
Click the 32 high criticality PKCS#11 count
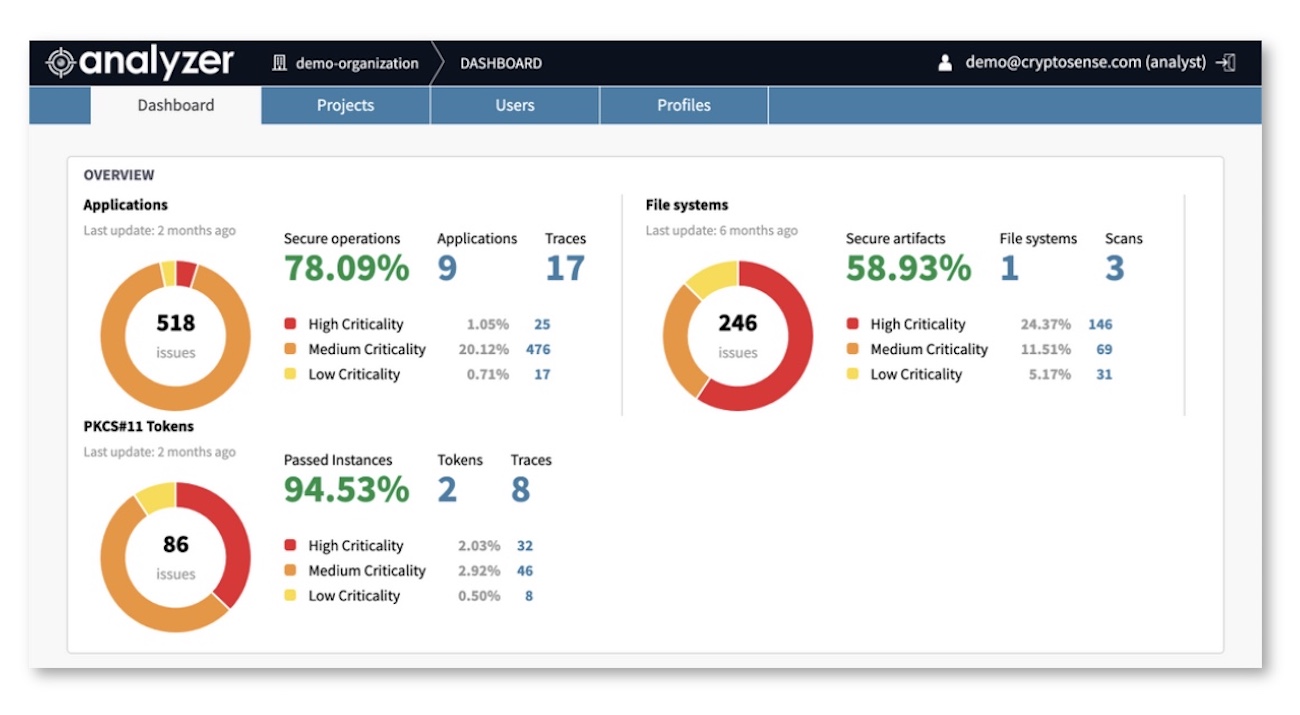pyautogui.click(x=527, y=546)
